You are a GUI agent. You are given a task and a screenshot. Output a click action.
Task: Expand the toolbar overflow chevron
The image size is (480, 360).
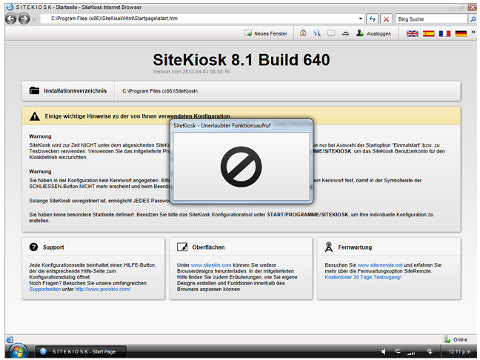(x=473, y=32)
